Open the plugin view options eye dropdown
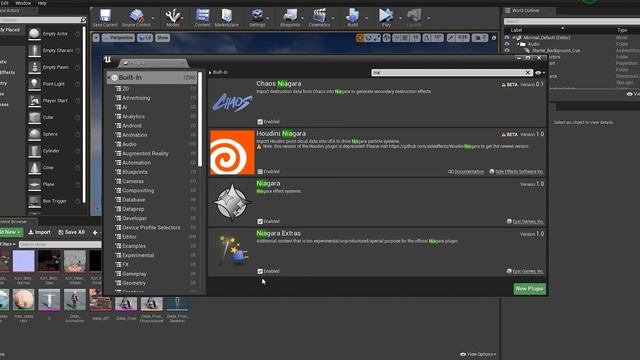Viewport: 640px width, 360px height. tap(540, 73)
